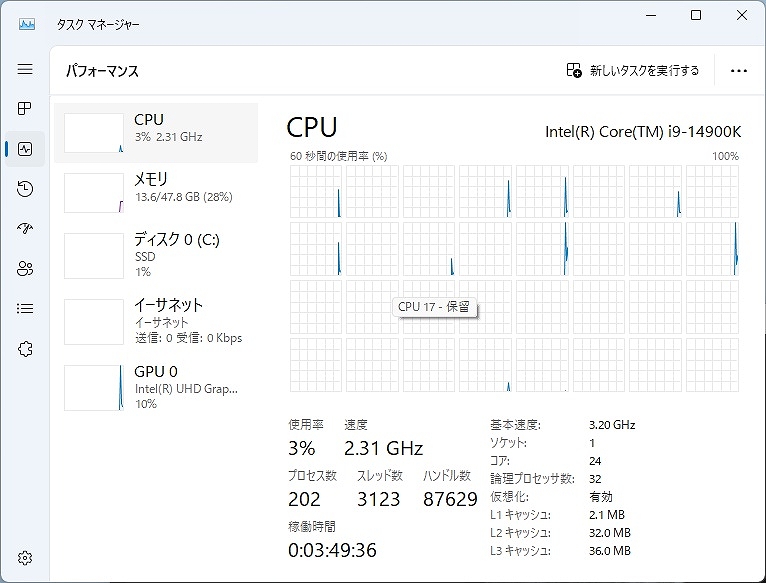Click the top-right logical processor graph
766x583 pixels.
point(711,191)
